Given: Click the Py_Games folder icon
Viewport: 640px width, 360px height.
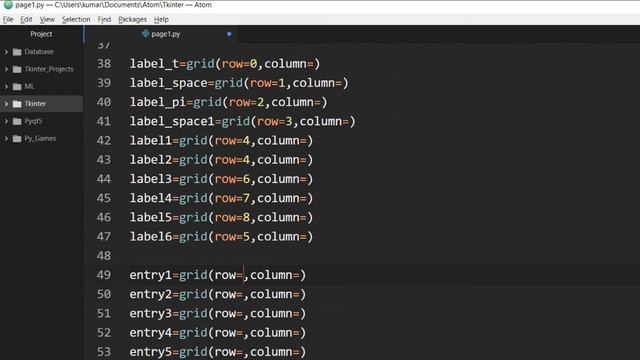Looking at the screenshot, I should click(17, 138).
